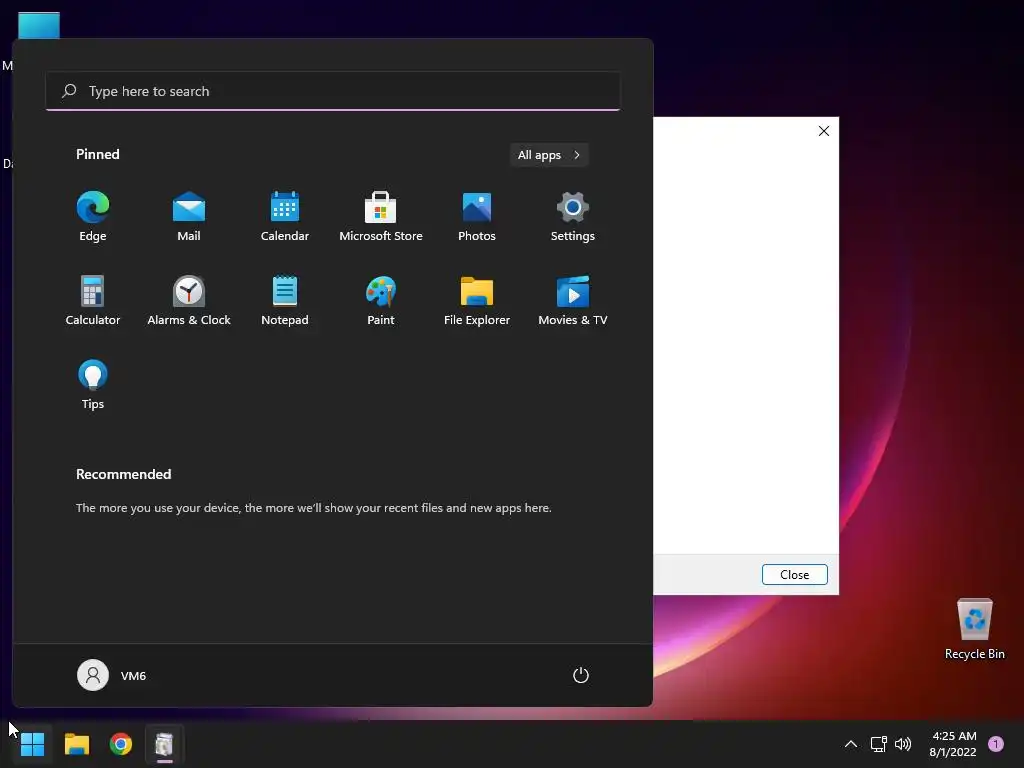Launch the Mail app
The width and height of the screenshot is (1024, 768).
click(x=189, y=217)
